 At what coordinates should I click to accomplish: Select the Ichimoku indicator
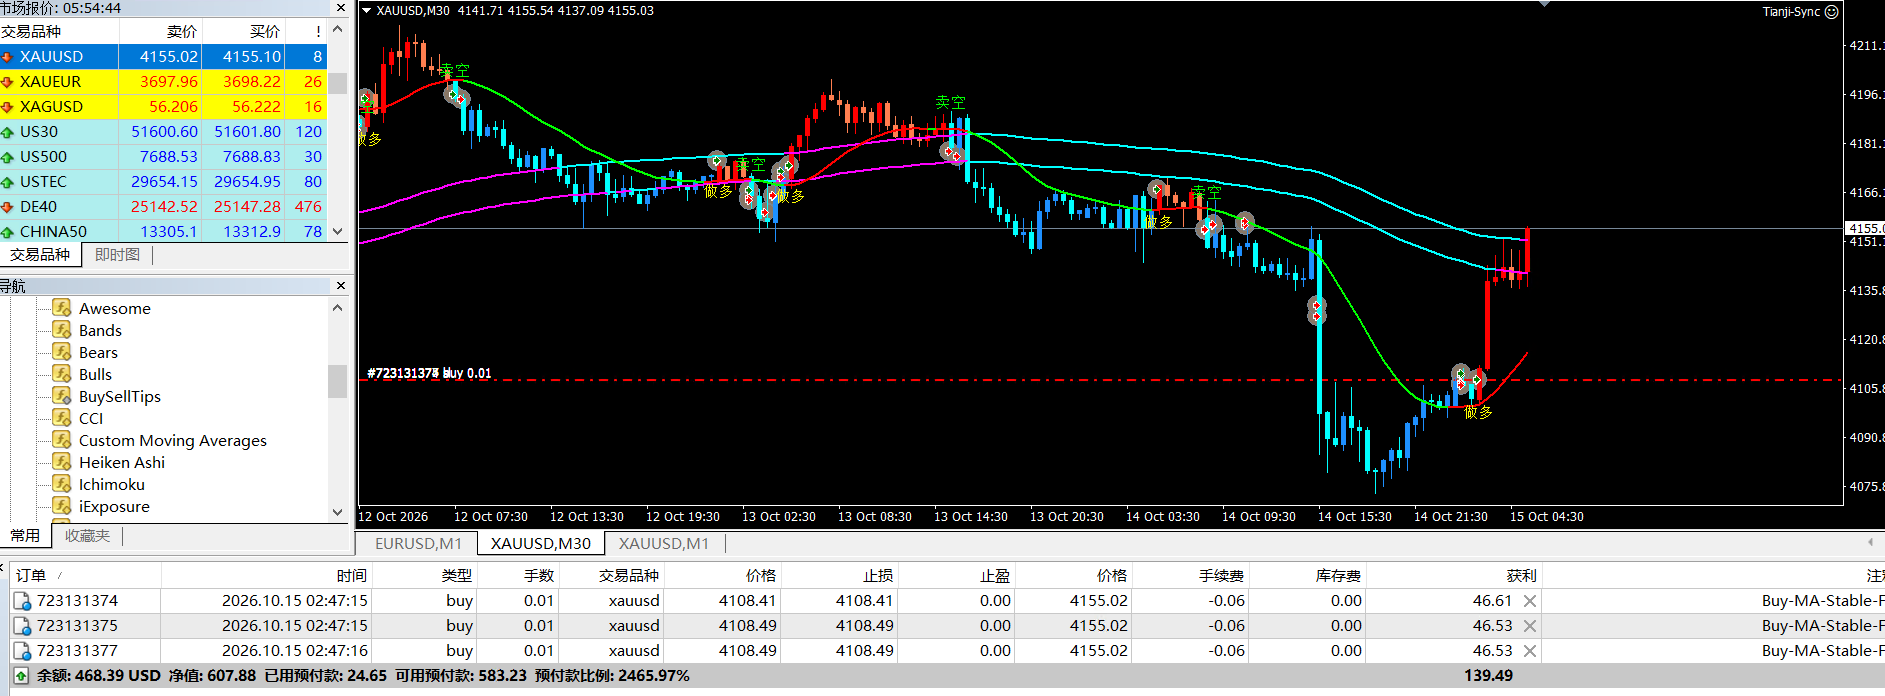112,484
